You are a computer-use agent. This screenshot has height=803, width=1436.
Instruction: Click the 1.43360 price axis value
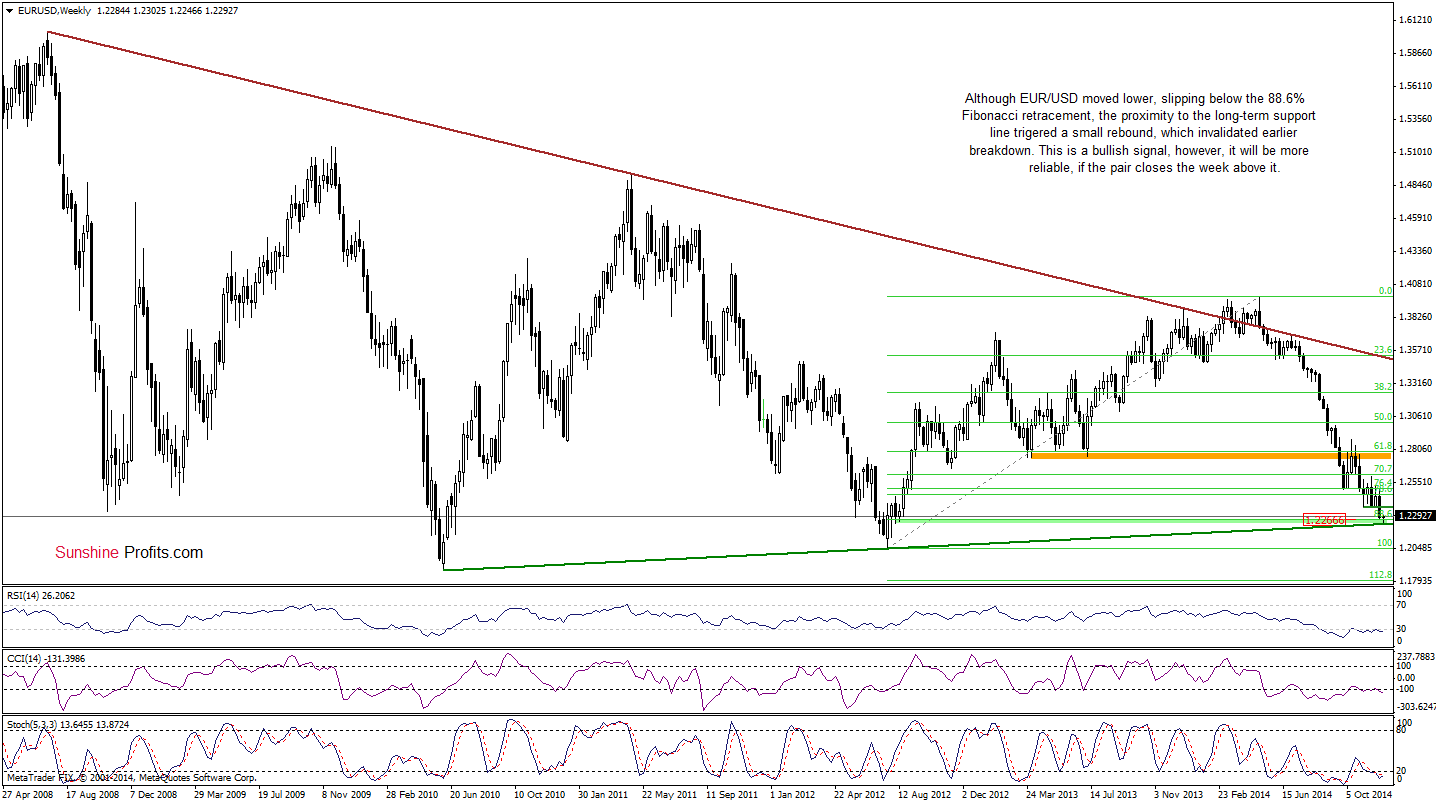(1414, 251)
